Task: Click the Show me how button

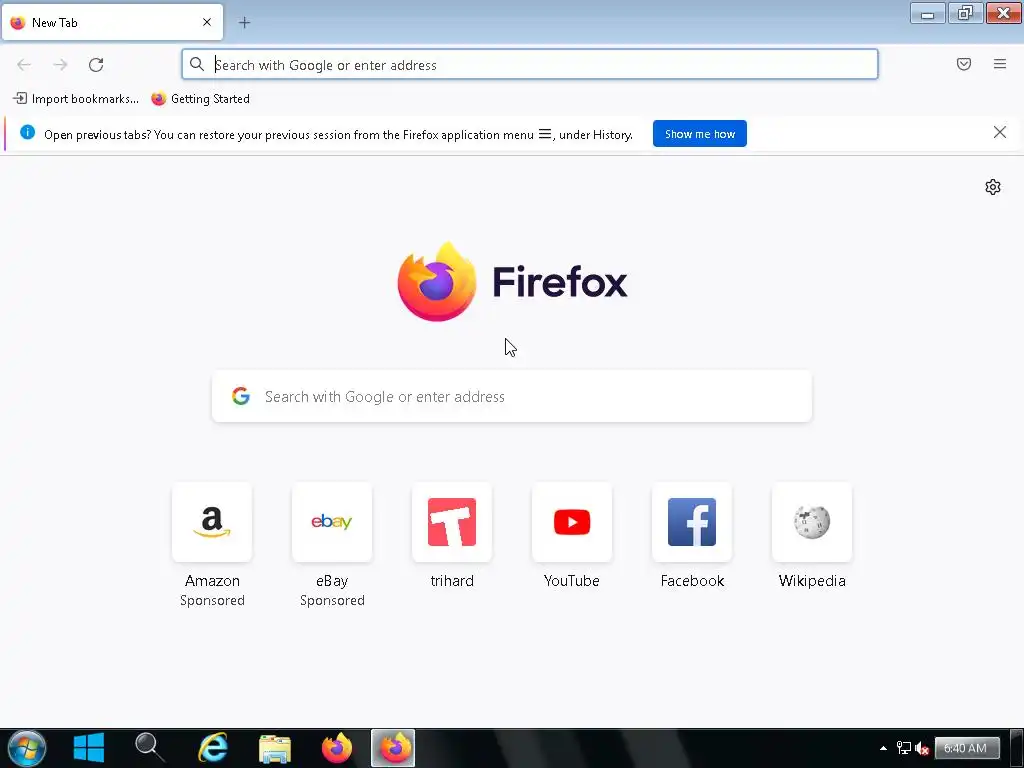Action: [x=699, y=134]
